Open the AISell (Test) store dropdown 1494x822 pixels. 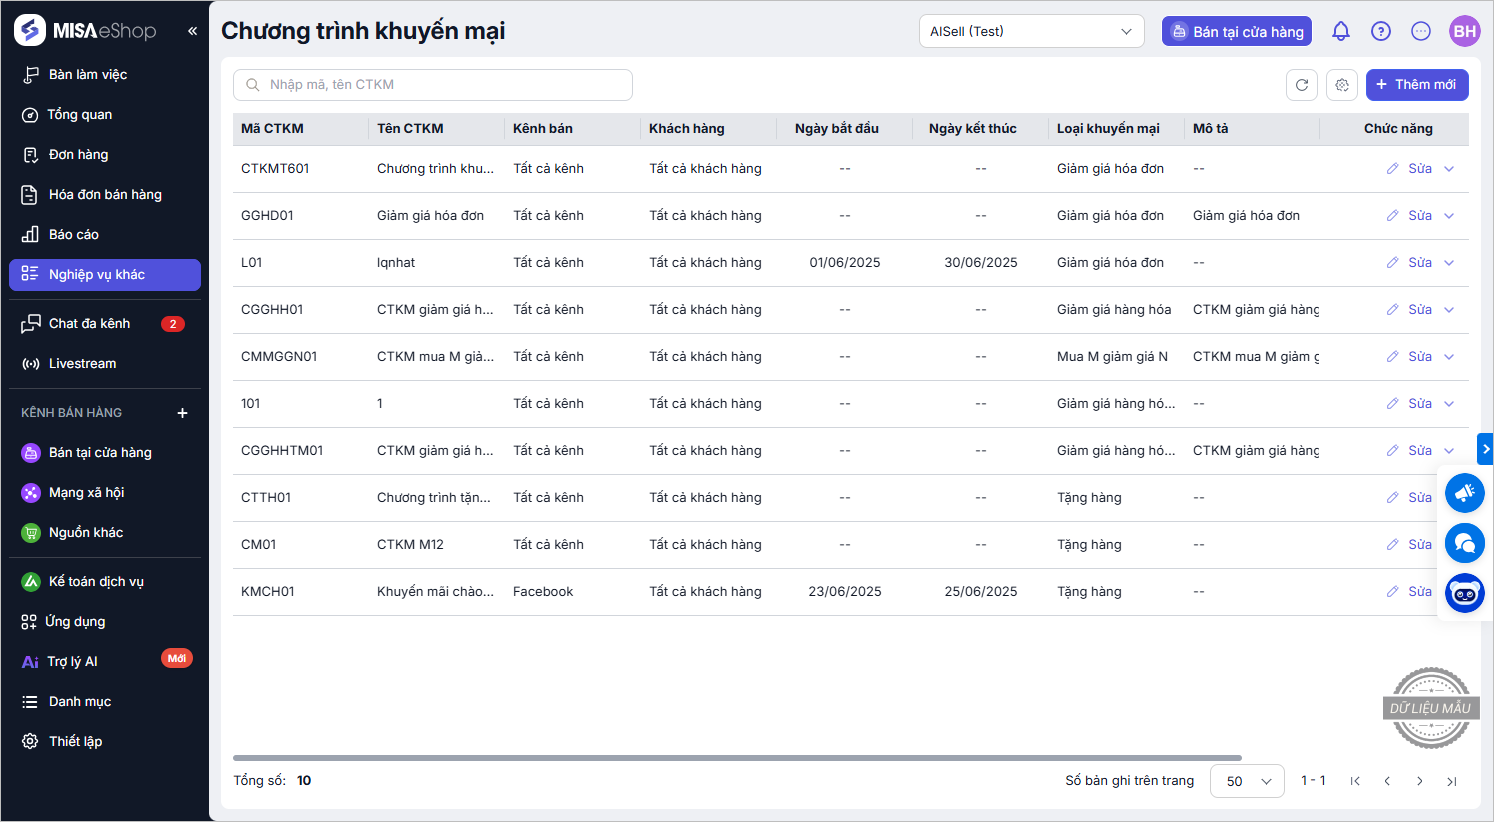tap(1031, 31)
